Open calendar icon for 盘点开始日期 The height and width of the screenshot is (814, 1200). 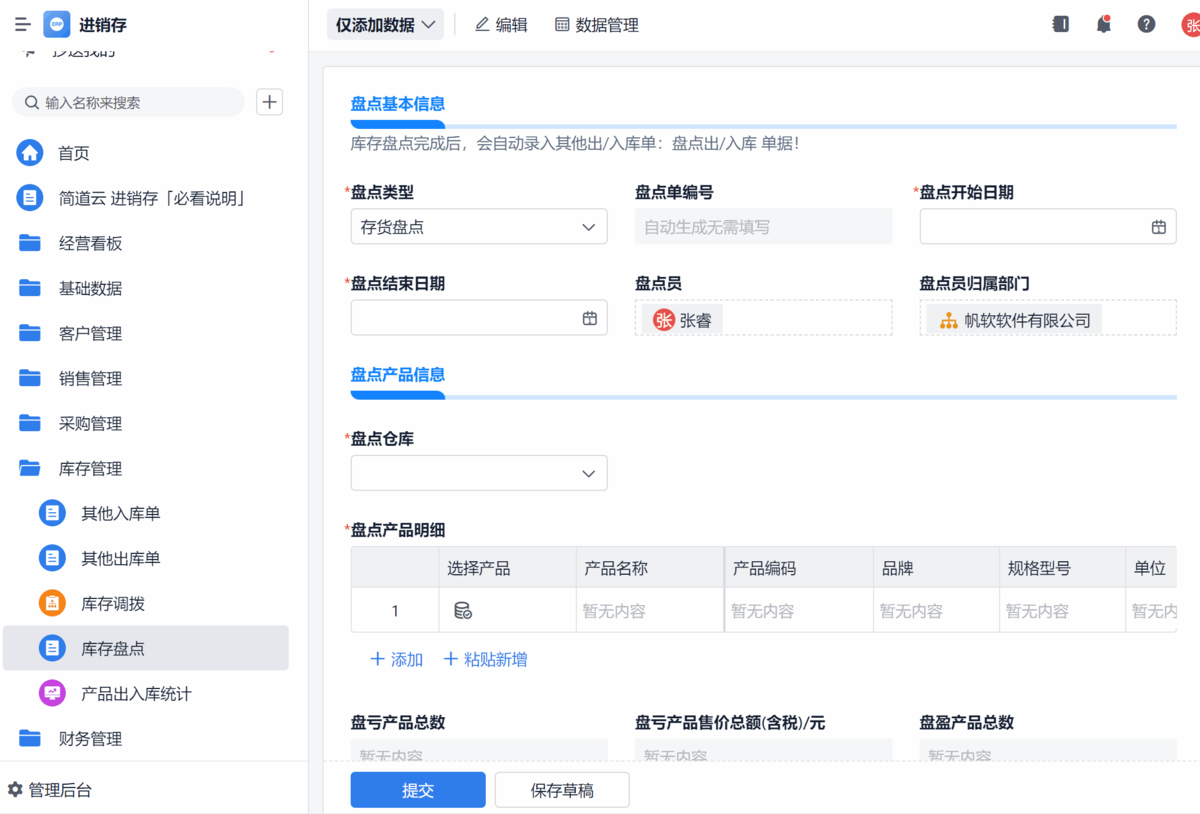click(x=1158, y=227)
